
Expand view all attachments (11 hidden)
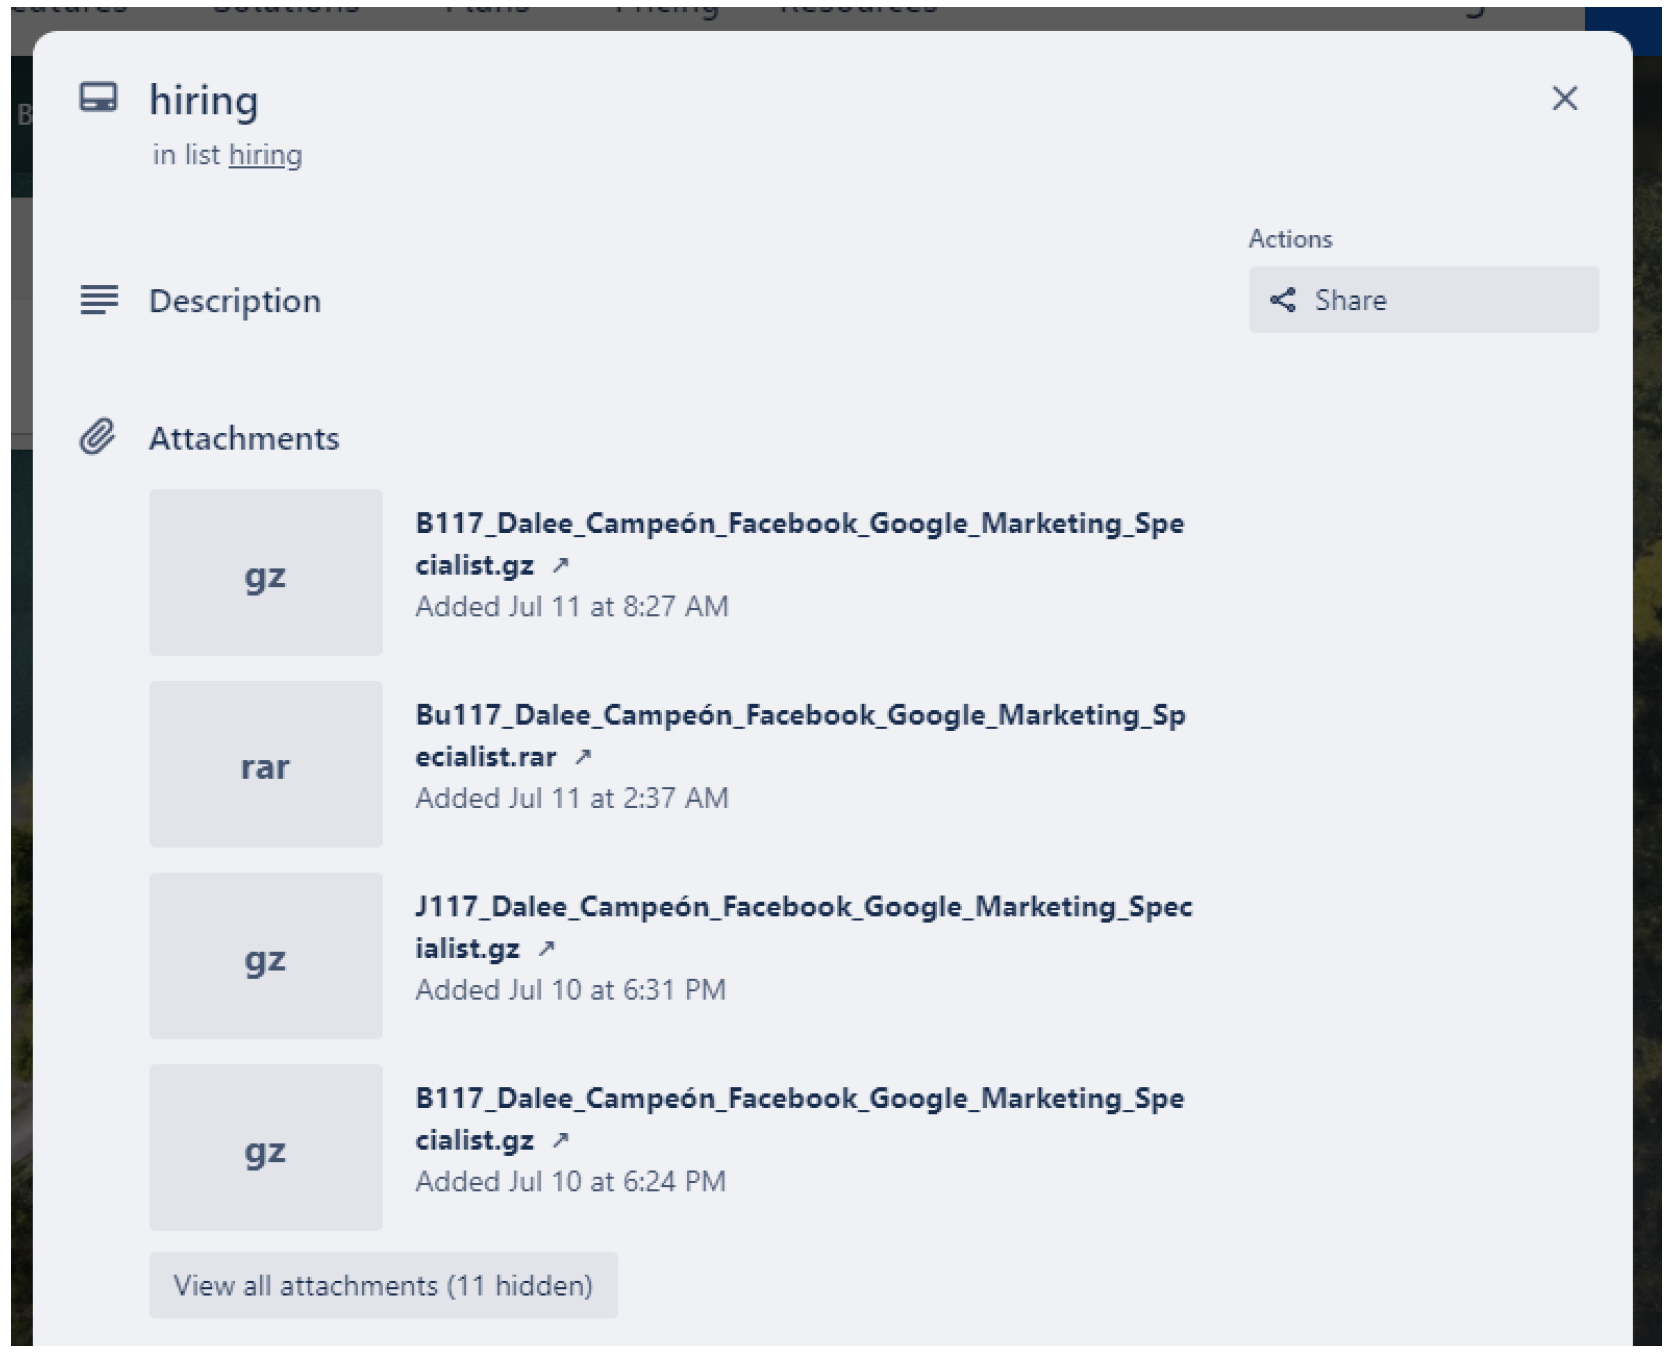click(x=383, y=1285)
